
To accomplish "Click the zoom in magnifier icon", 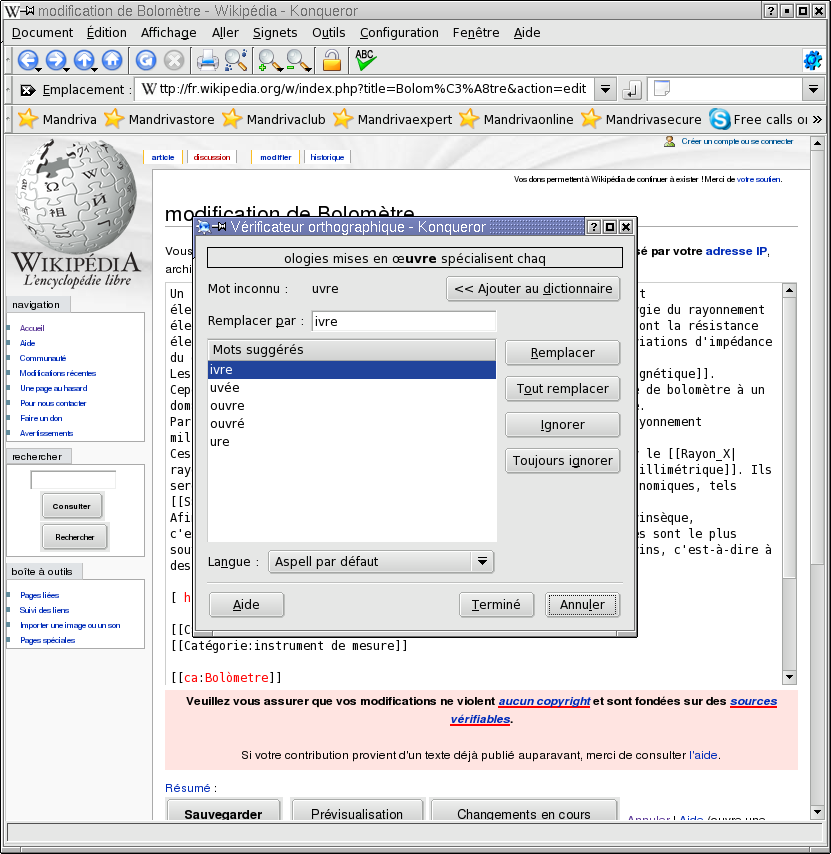I will [x=269, y=60].
